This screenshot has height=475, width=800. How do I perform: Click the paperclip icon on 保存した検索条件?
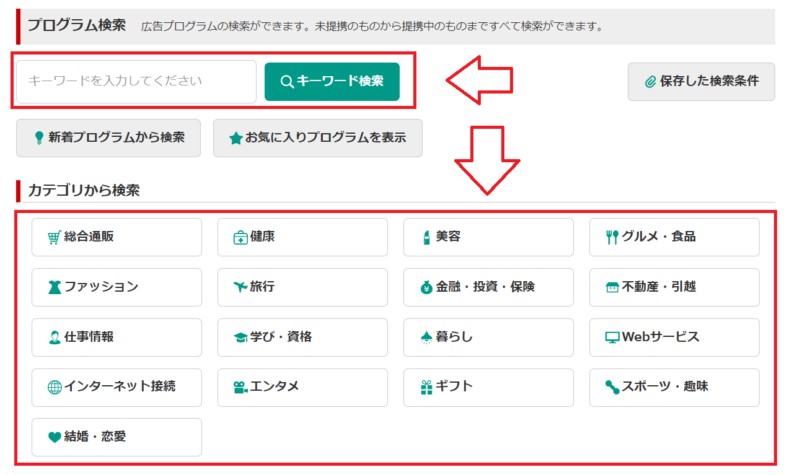[650, 82]
